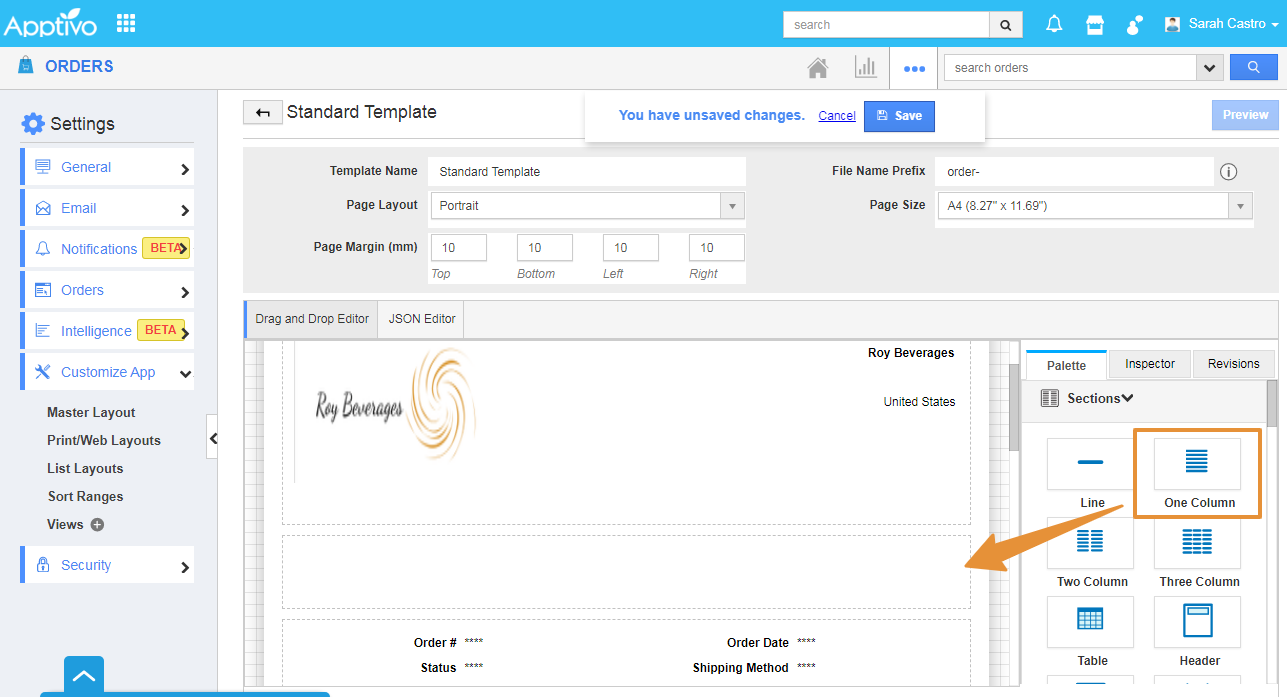Expand the General settings section
1287x697 pixels.
[x=107, y=167]
